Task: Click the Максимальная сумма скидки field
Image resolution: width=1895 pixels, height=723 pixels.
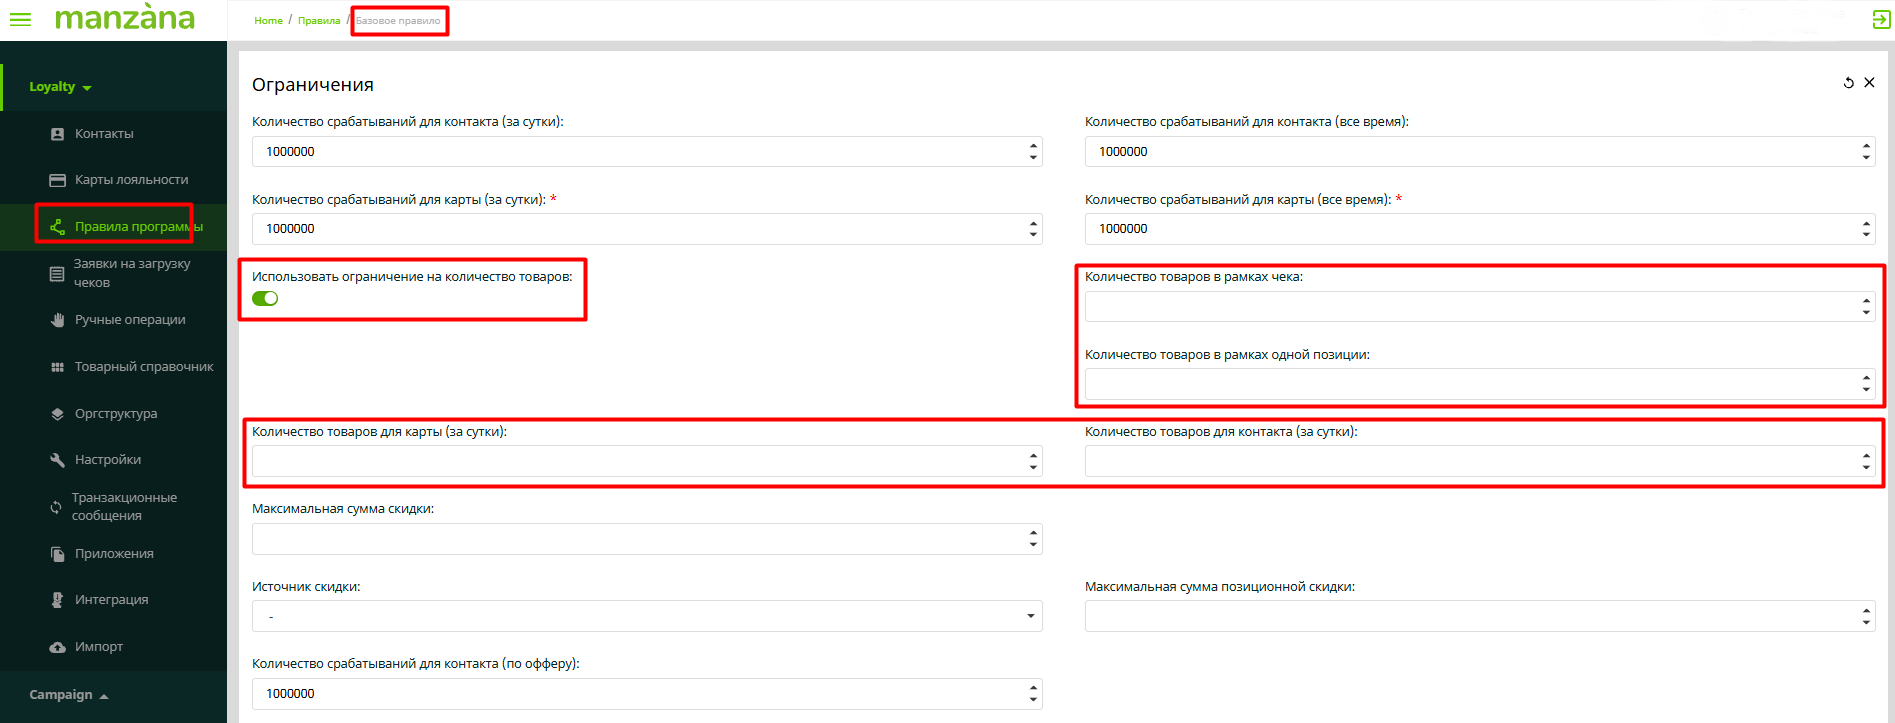Action: [636, 539]
